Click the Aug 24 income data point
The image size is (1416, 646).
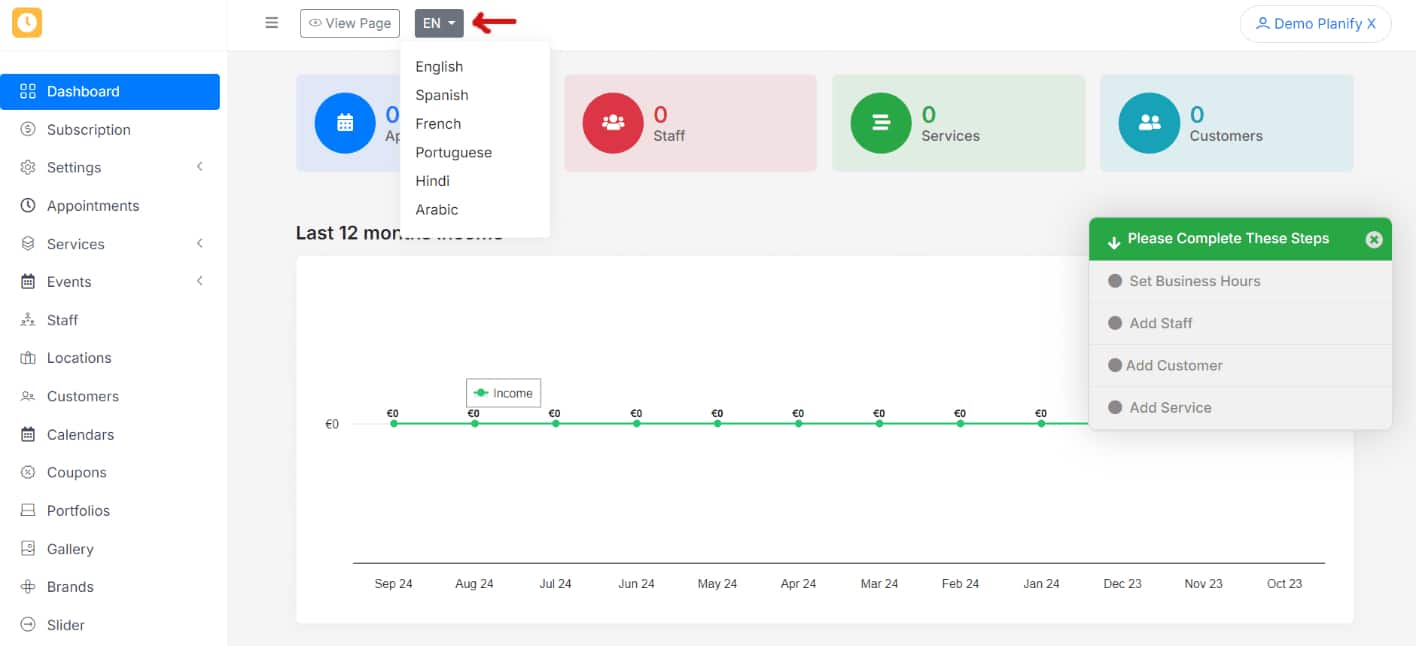[475, 423]
